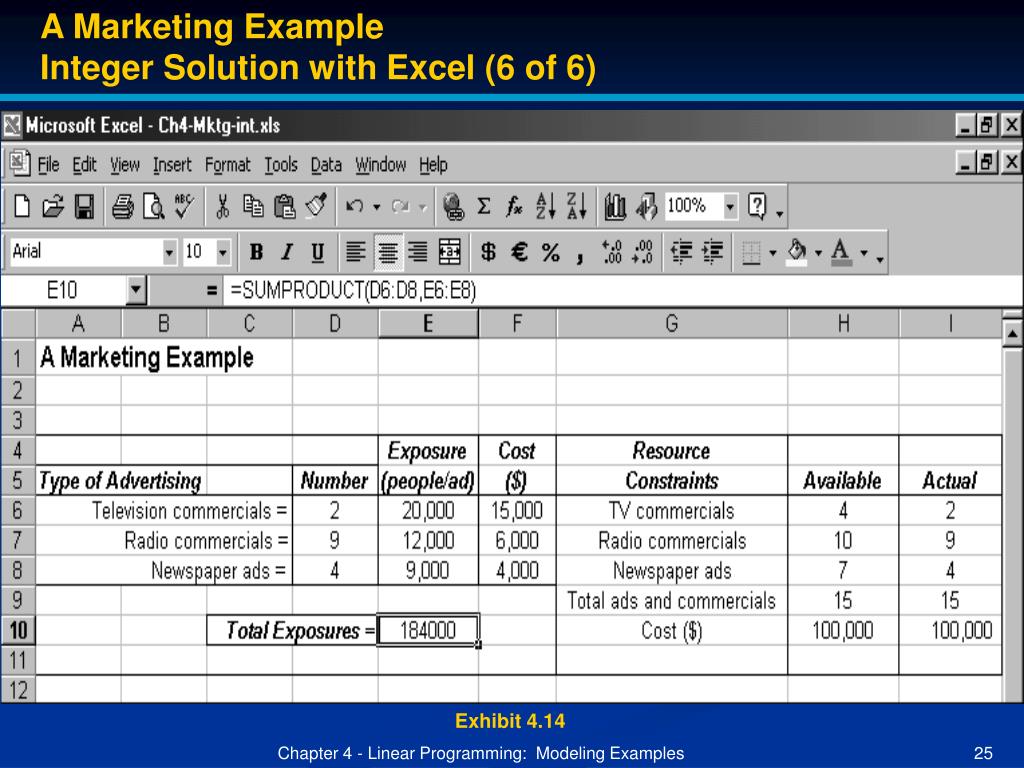Open the Insert menu
1024x768 pixels.
pos(172,165)
